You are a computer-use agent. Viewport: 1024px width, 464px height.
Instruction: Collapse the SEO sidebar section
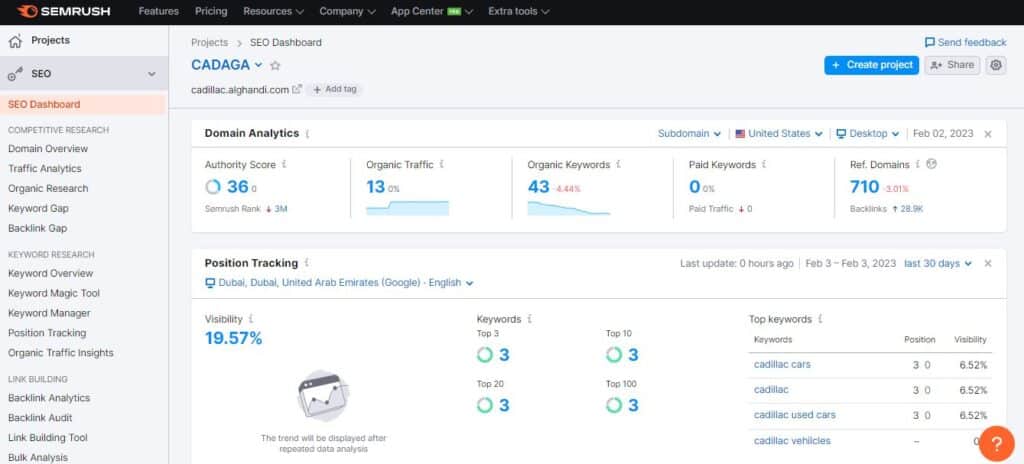coord(152,75)
